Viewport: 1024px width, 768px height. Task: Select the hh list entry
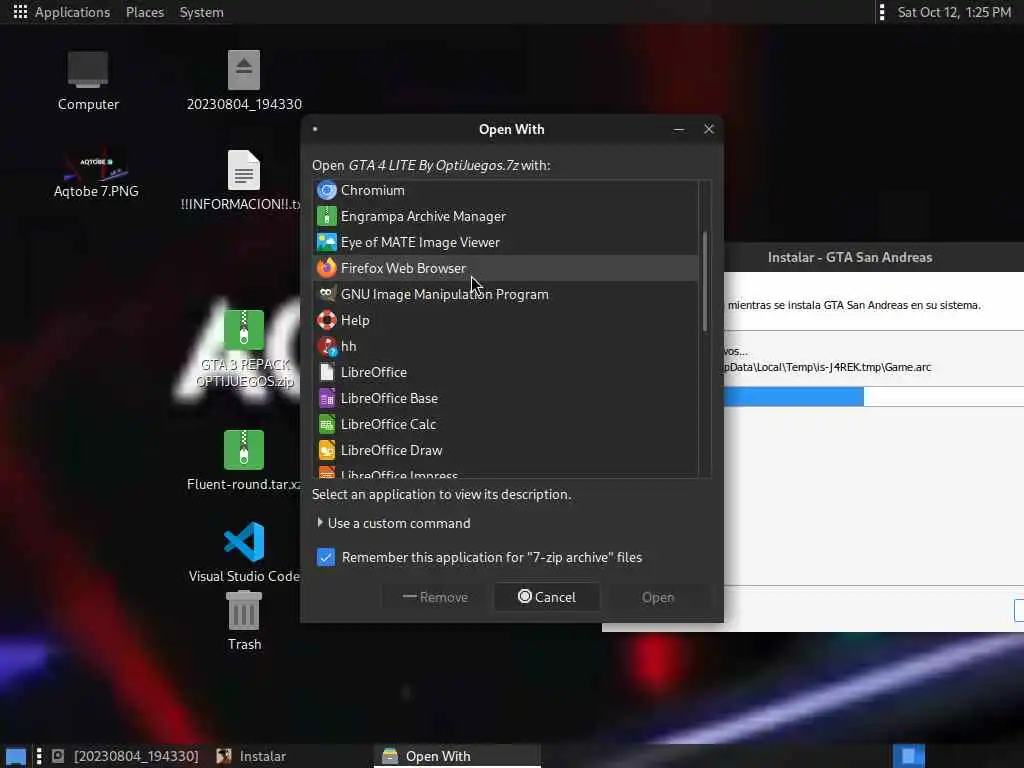[505, 346]
